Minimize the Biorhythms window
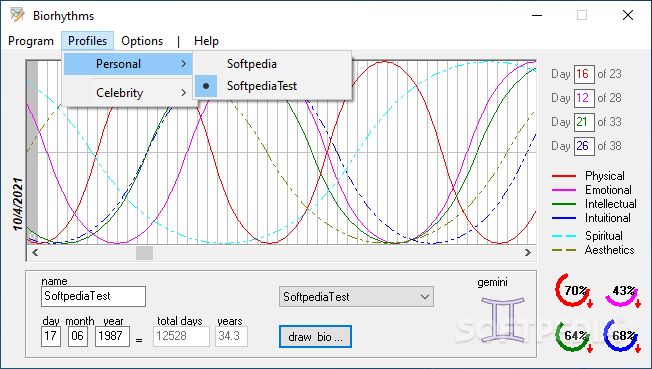This screenshot has height=369, width=652. (x=537, y=15)
